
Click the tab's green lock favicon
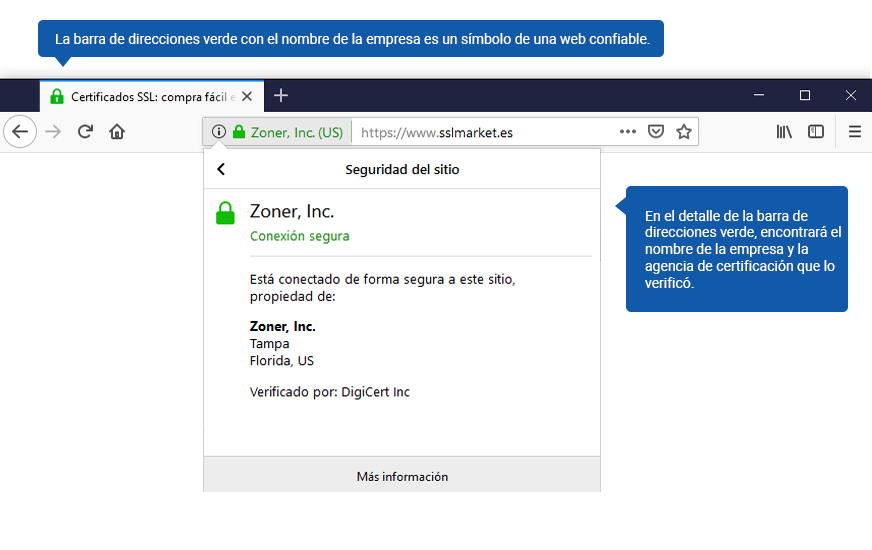click(57, 96)
